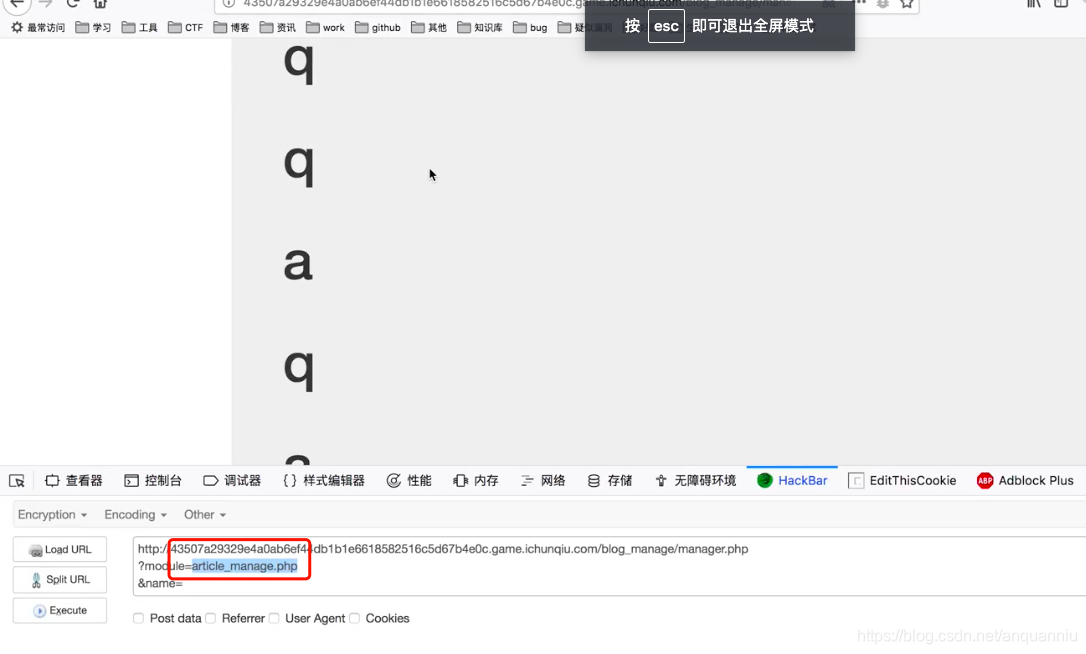
Task: Open the 网络 network tab
Action: coord(542,481)
